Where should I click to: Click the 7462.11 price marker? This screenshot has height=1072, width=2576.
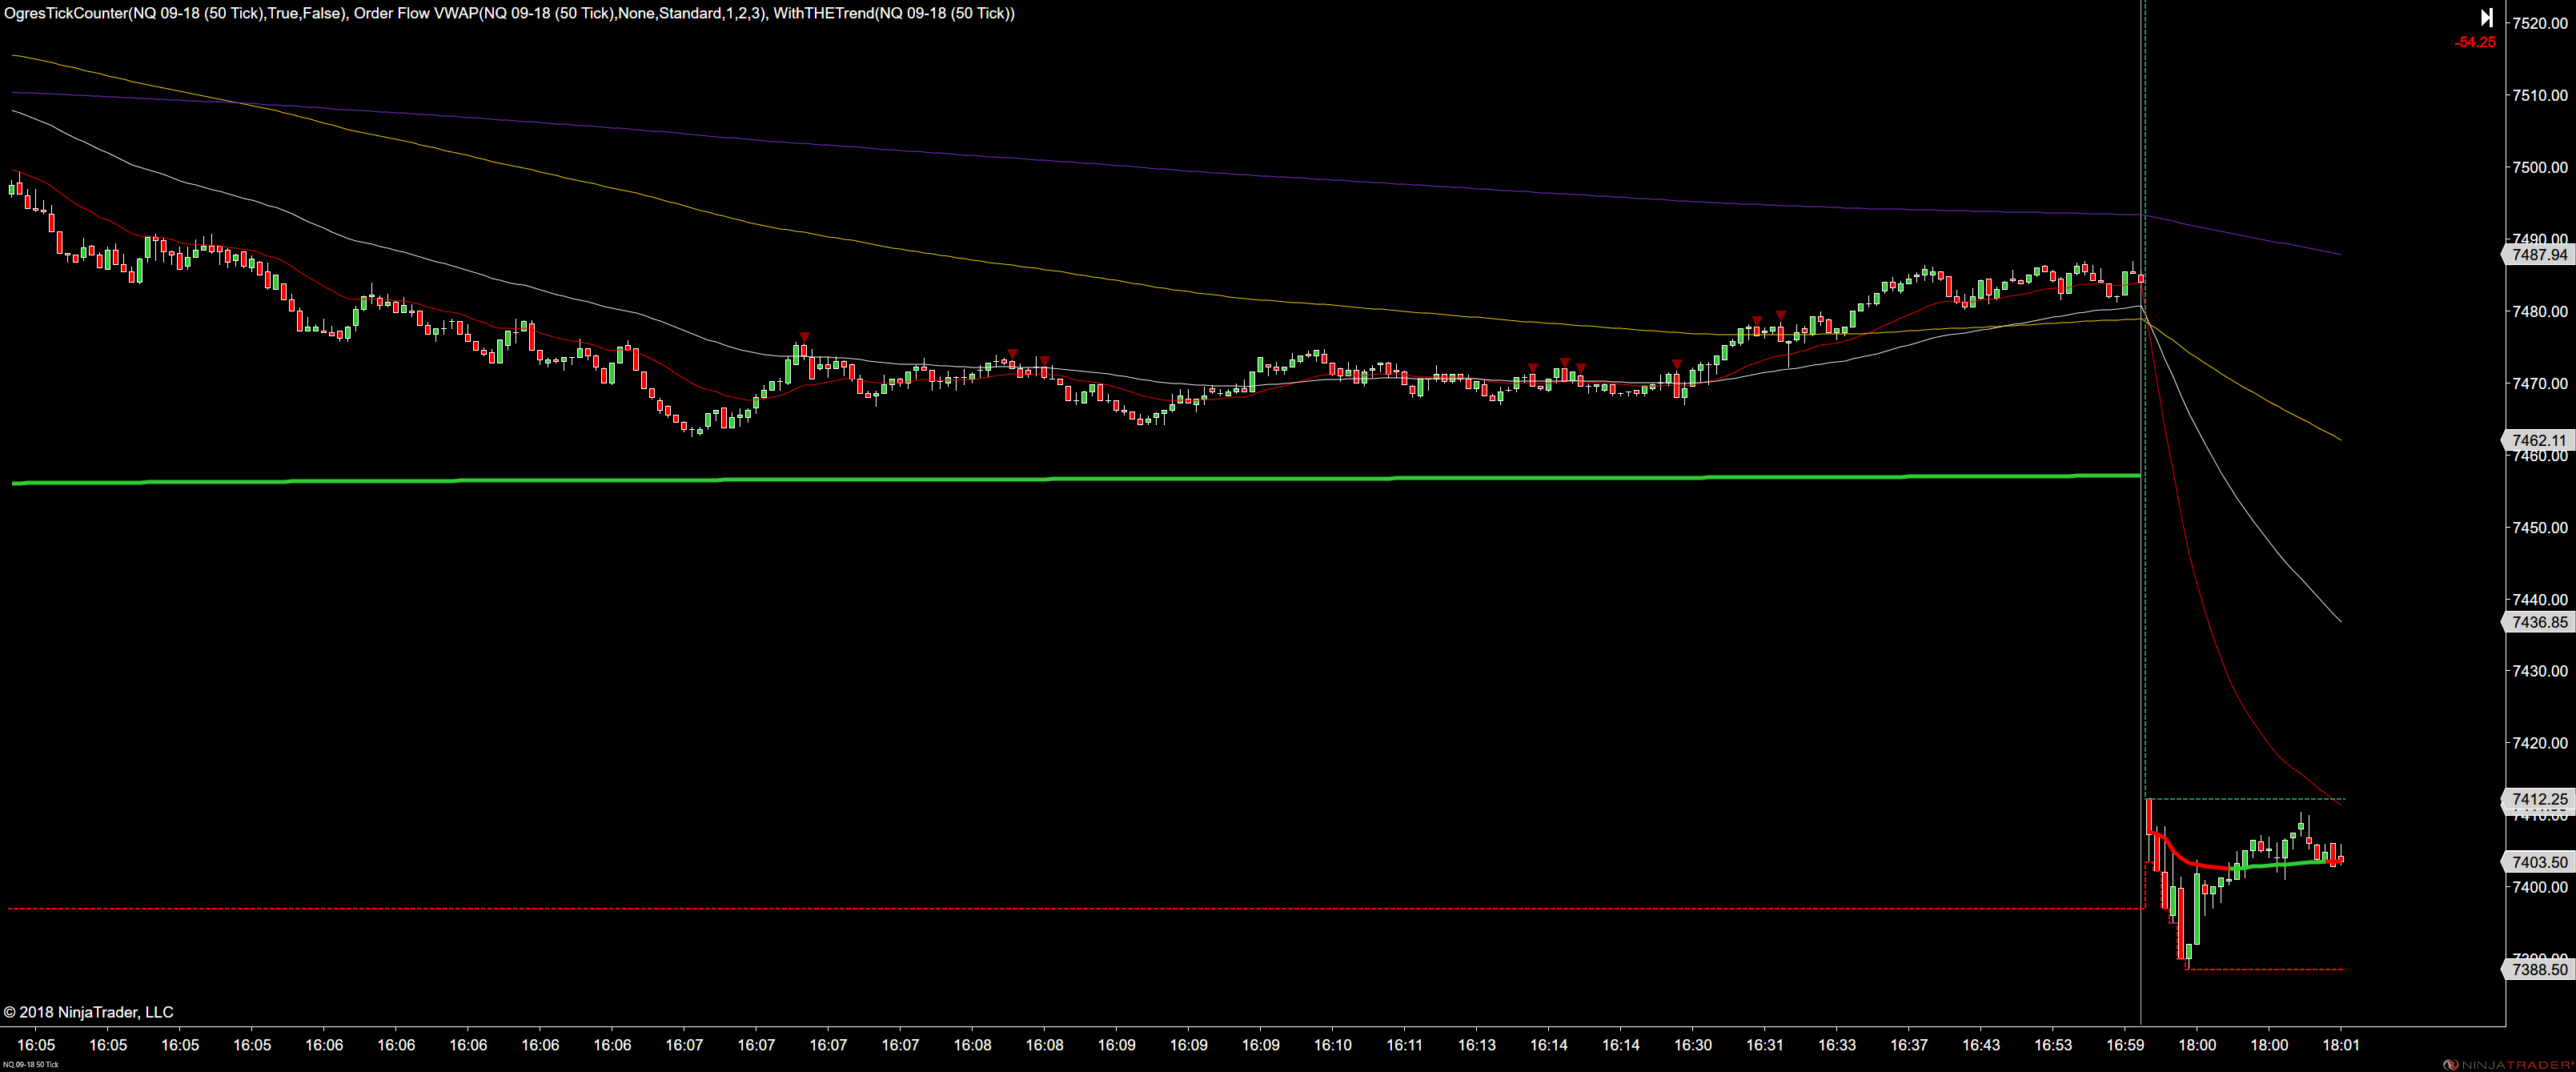tap(2538, 440)
